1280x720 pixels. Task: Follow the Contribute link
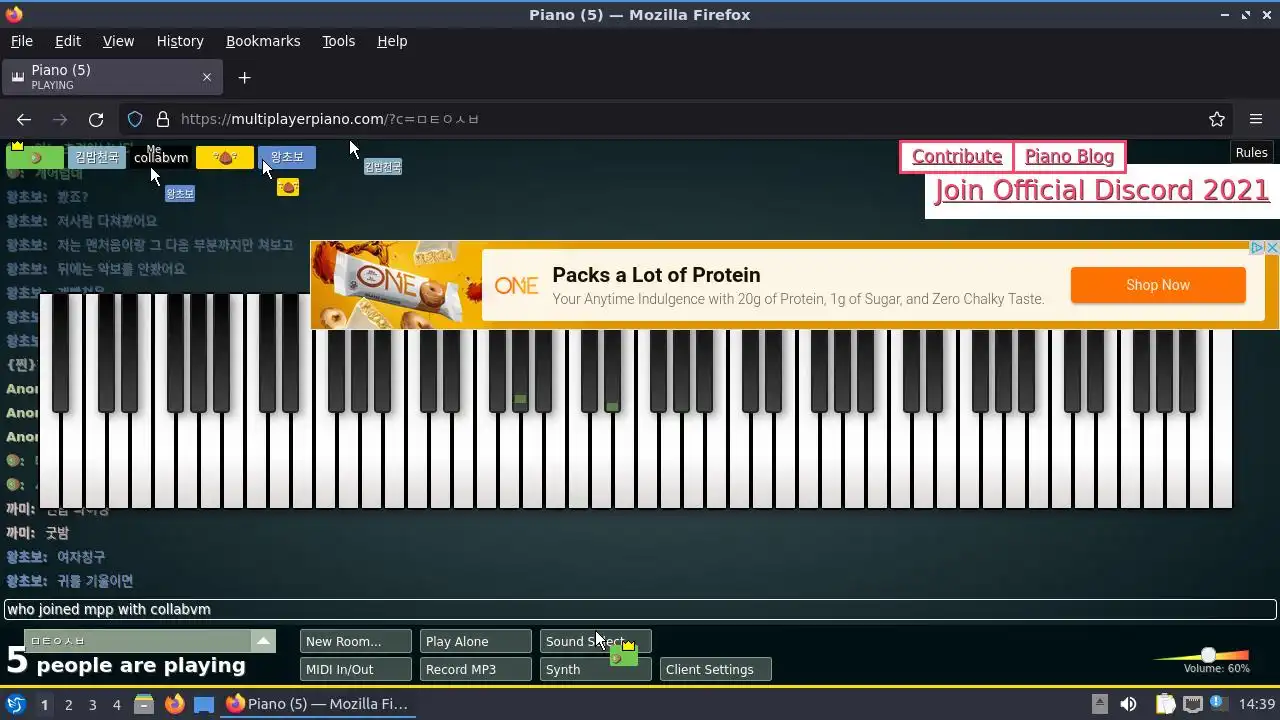point(957,157)
